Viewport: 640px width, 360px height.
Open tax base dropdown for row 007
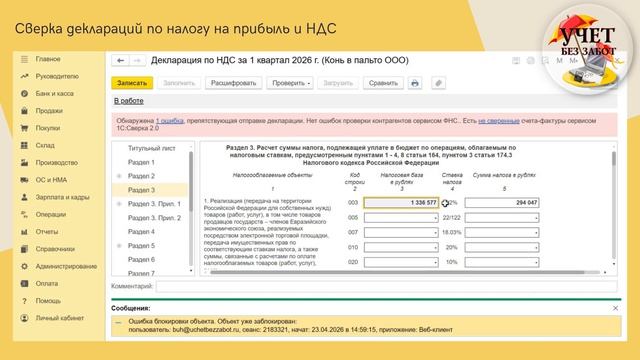tap(436, 233)
